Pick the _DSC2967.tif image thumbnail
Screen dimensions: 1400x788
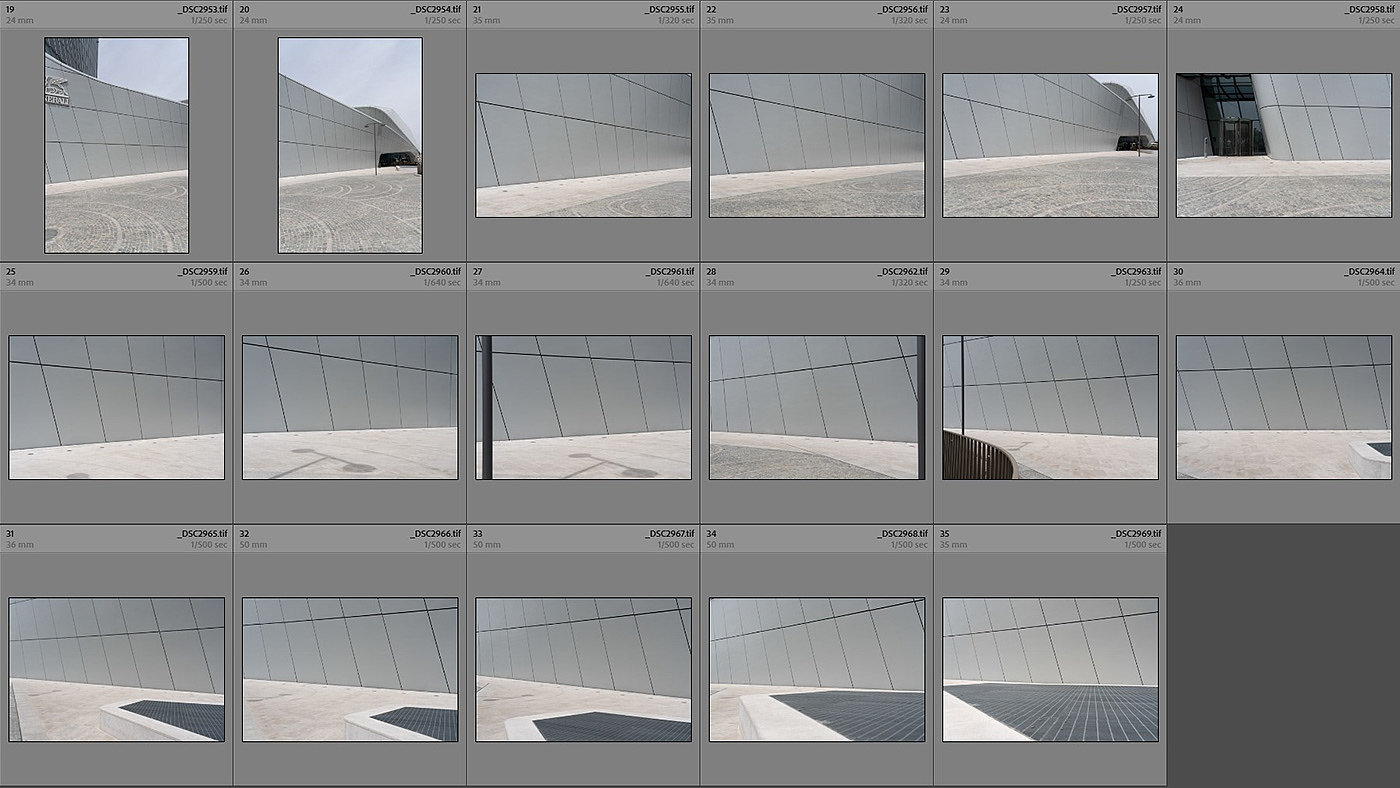coord(583,669)
